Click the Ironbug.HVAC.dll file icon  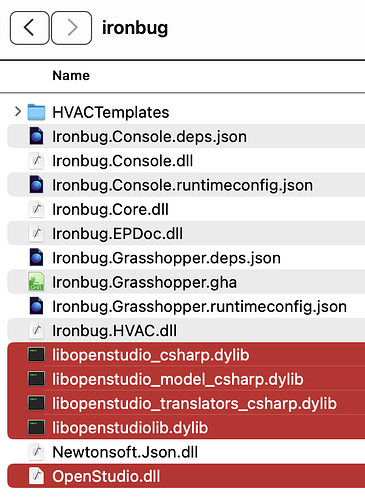pyautogui.click(x=36, y=330)
